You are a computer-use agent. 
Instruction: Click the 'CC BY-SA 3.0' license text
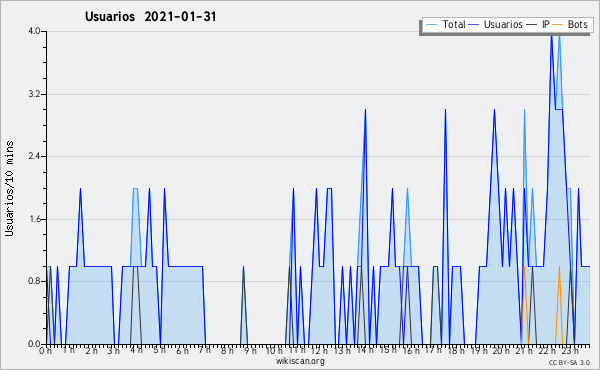pos(569,362)
